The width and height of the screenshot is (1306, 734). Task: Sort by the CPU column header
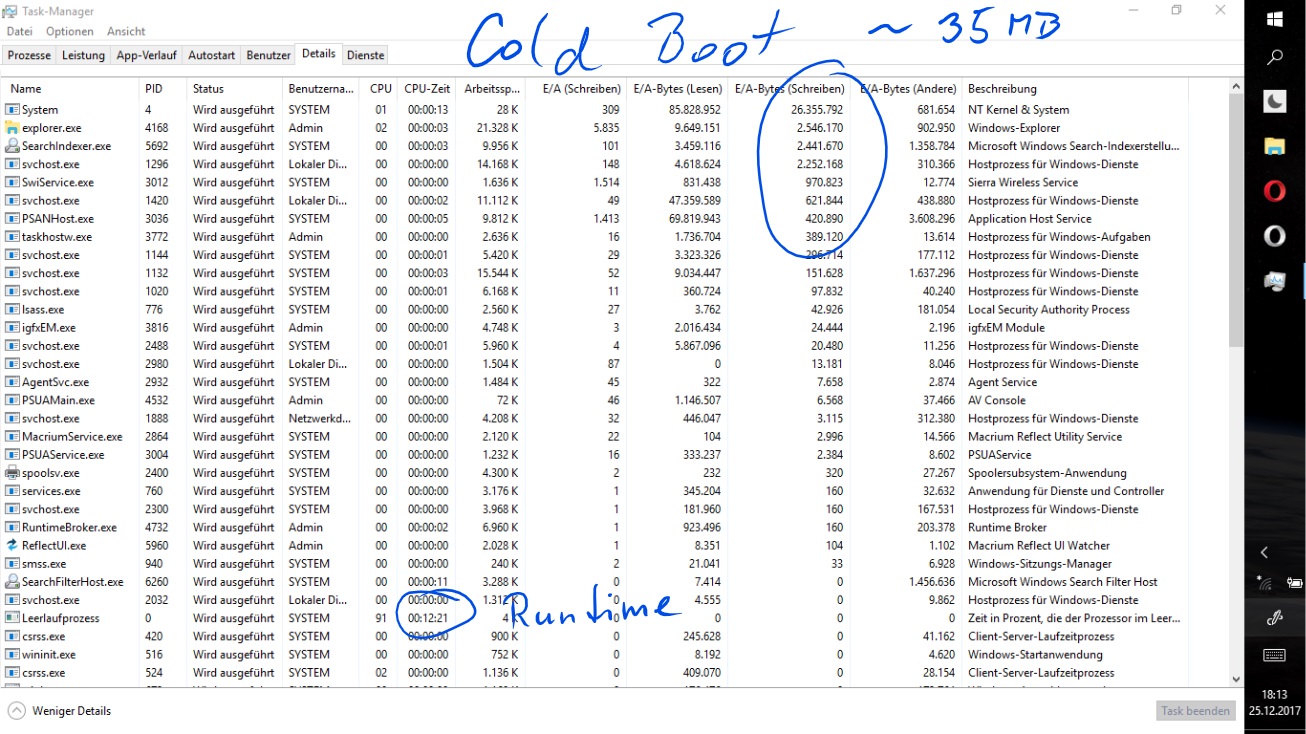(378, 89)
